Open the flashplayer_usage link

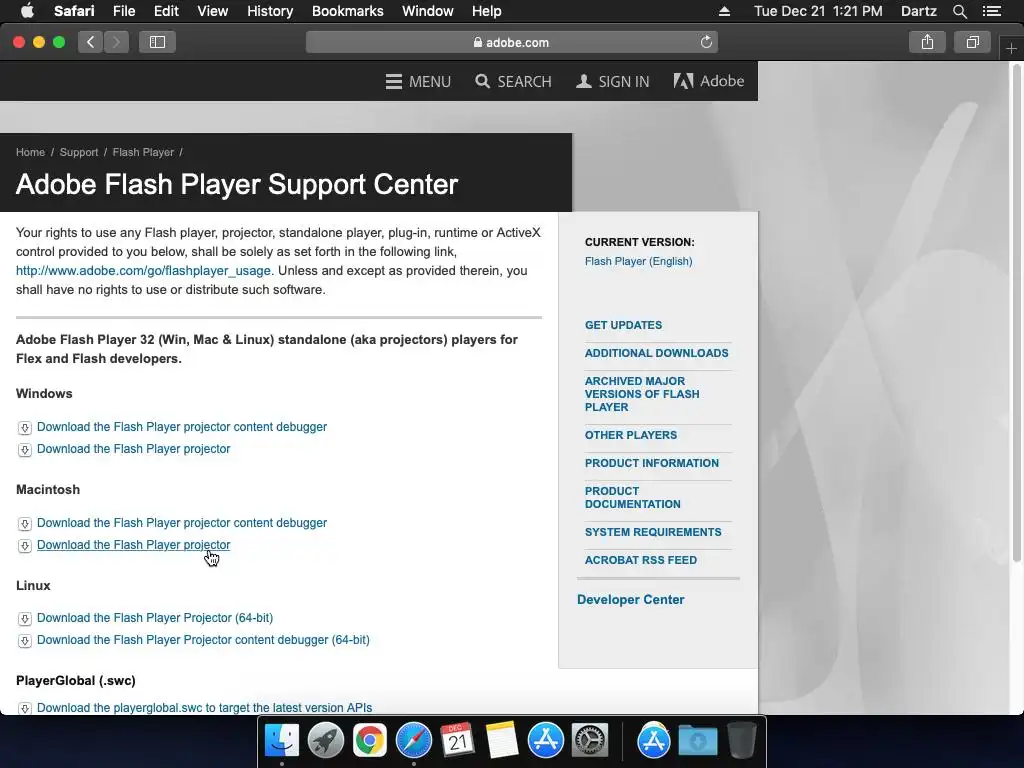point(143,270)
